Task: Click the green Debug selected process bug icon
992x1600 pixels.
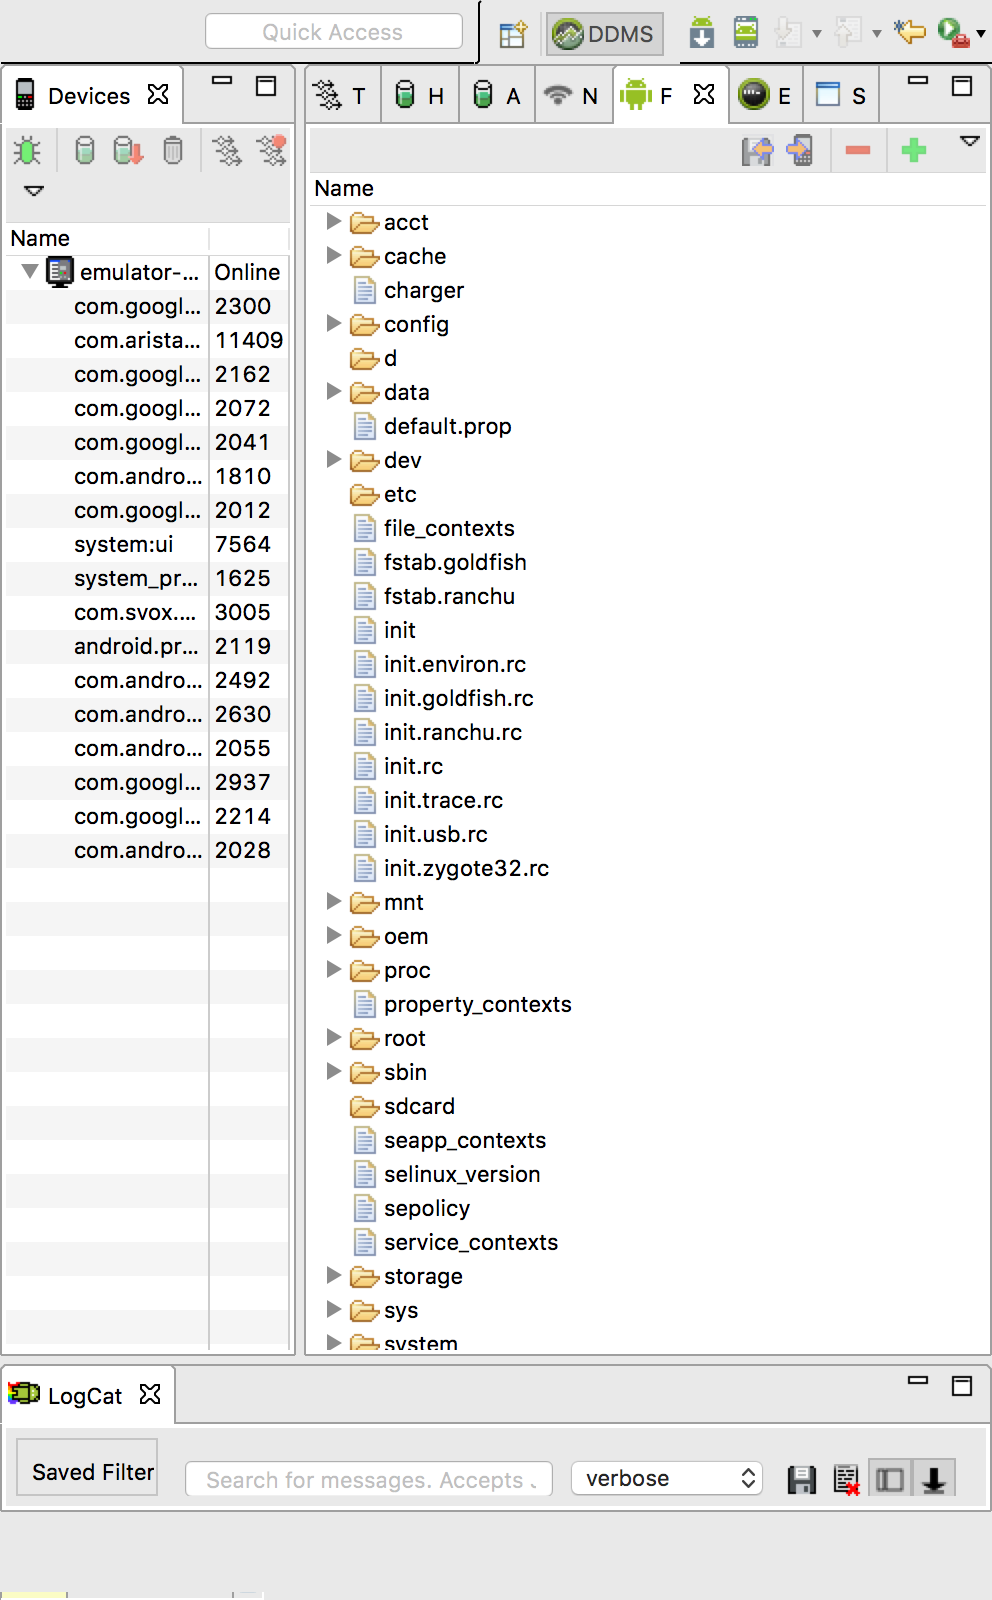Action: (27, 151)
